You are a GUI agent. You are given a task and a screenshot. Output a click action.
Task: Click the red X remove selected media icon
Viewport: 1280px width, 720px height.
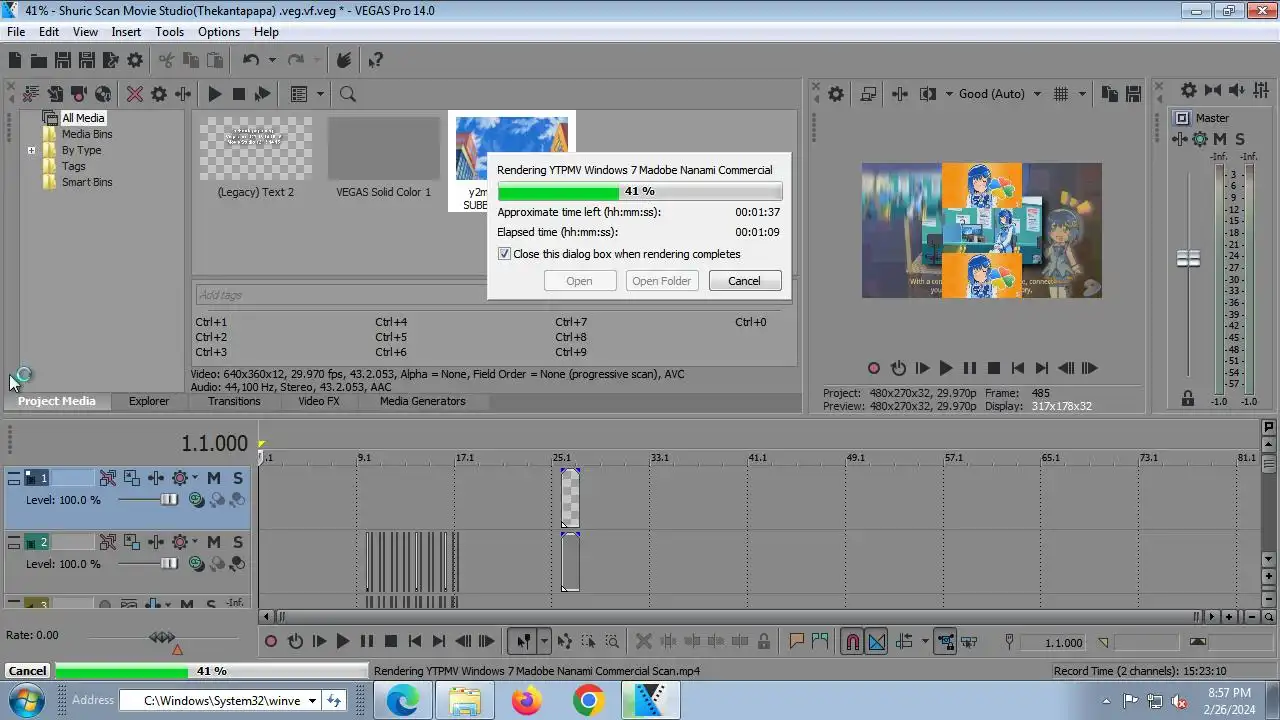coord(135,94)
